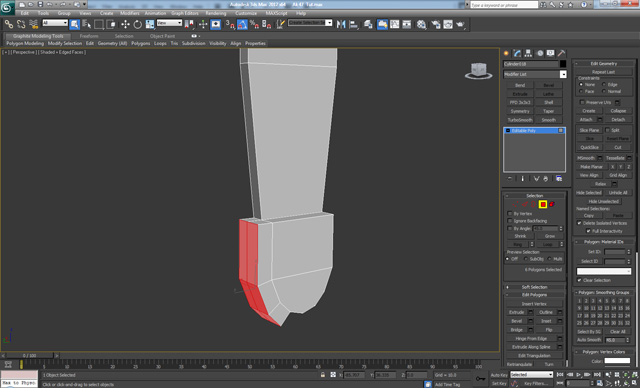Open the Rendering menu
The image size is (640, 388).
pos(216,13)
